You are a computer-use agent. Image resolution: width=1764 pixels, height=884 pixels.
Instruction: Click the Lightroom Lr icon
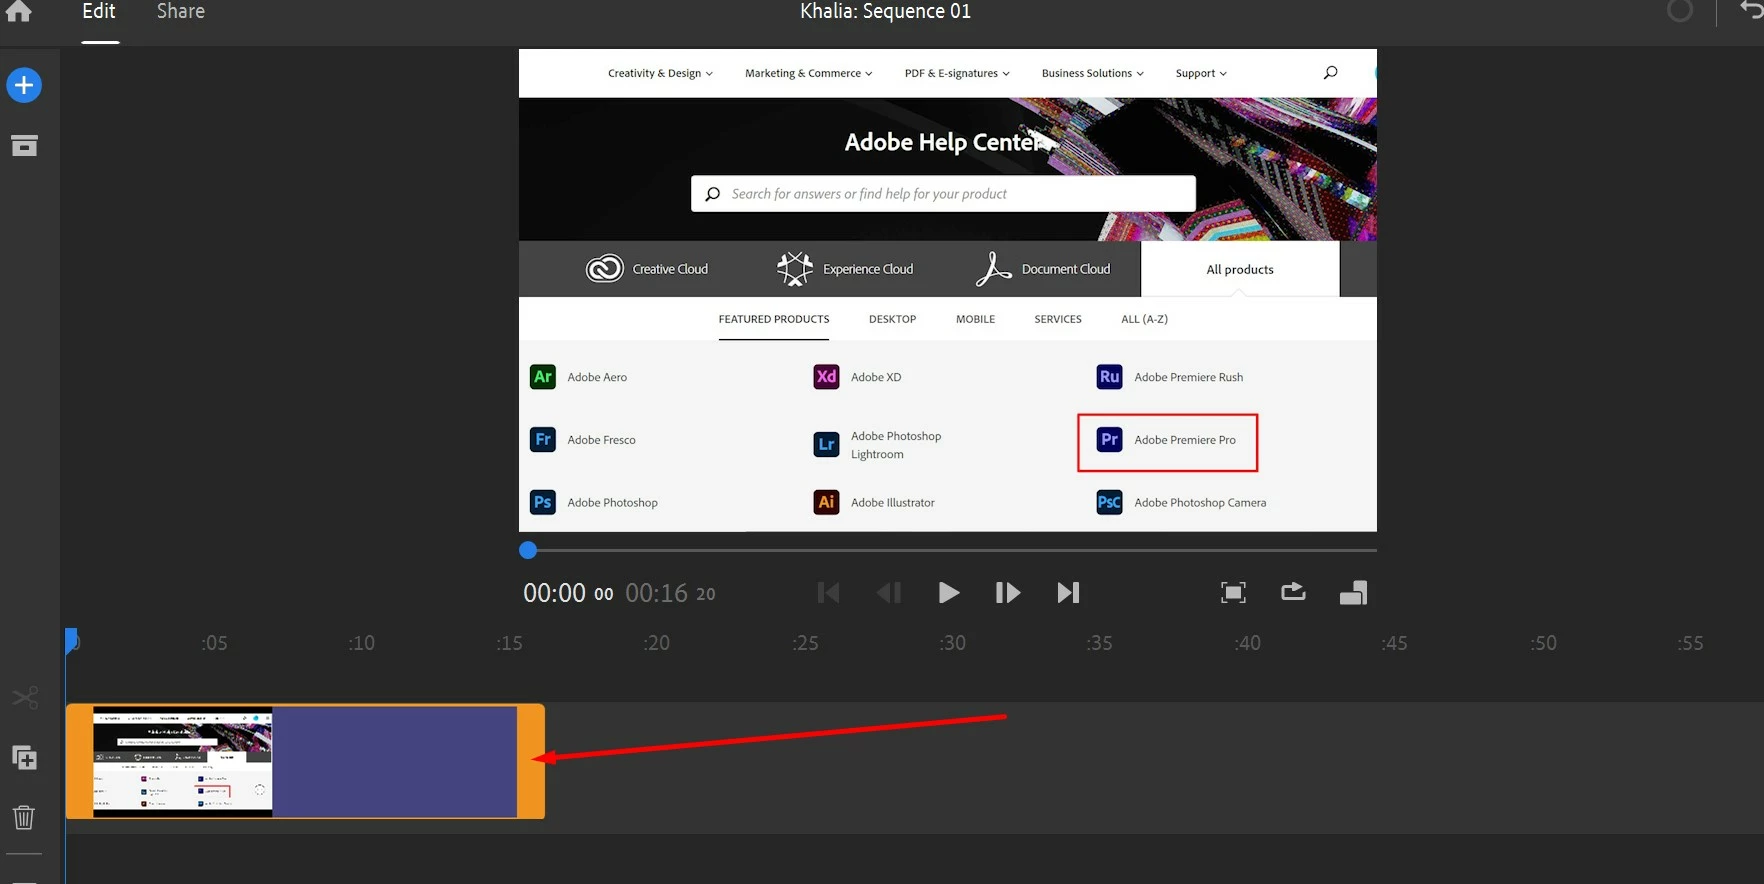(826, 444)
